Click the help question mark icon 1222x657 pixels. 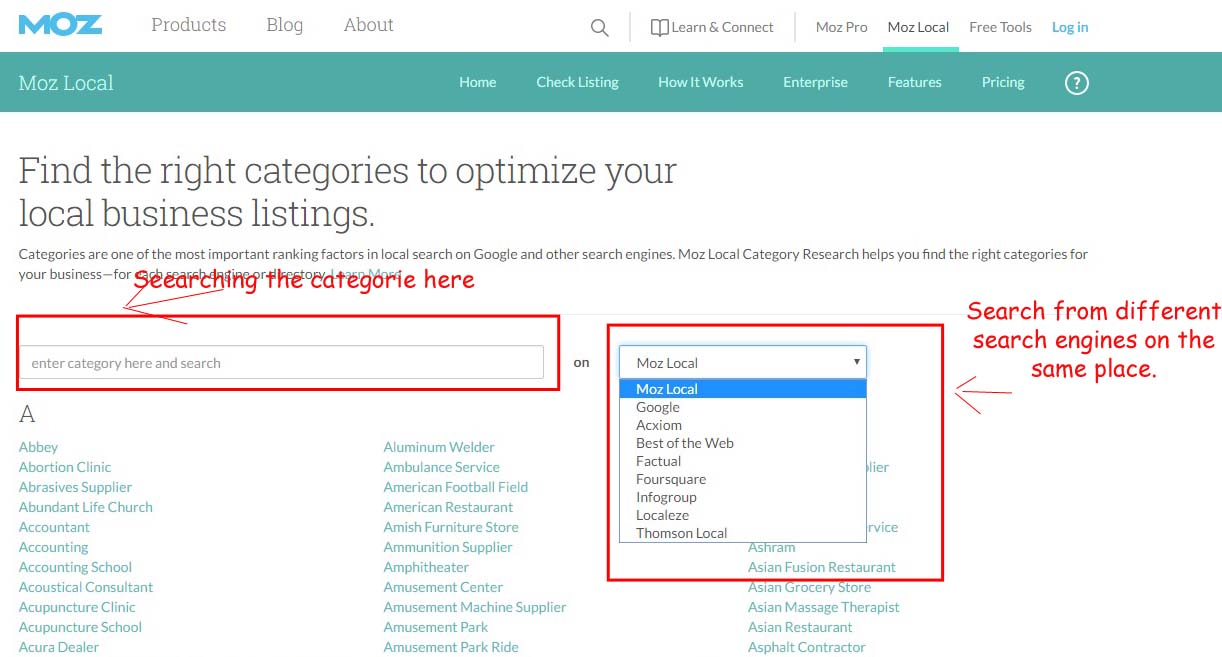1076,83
